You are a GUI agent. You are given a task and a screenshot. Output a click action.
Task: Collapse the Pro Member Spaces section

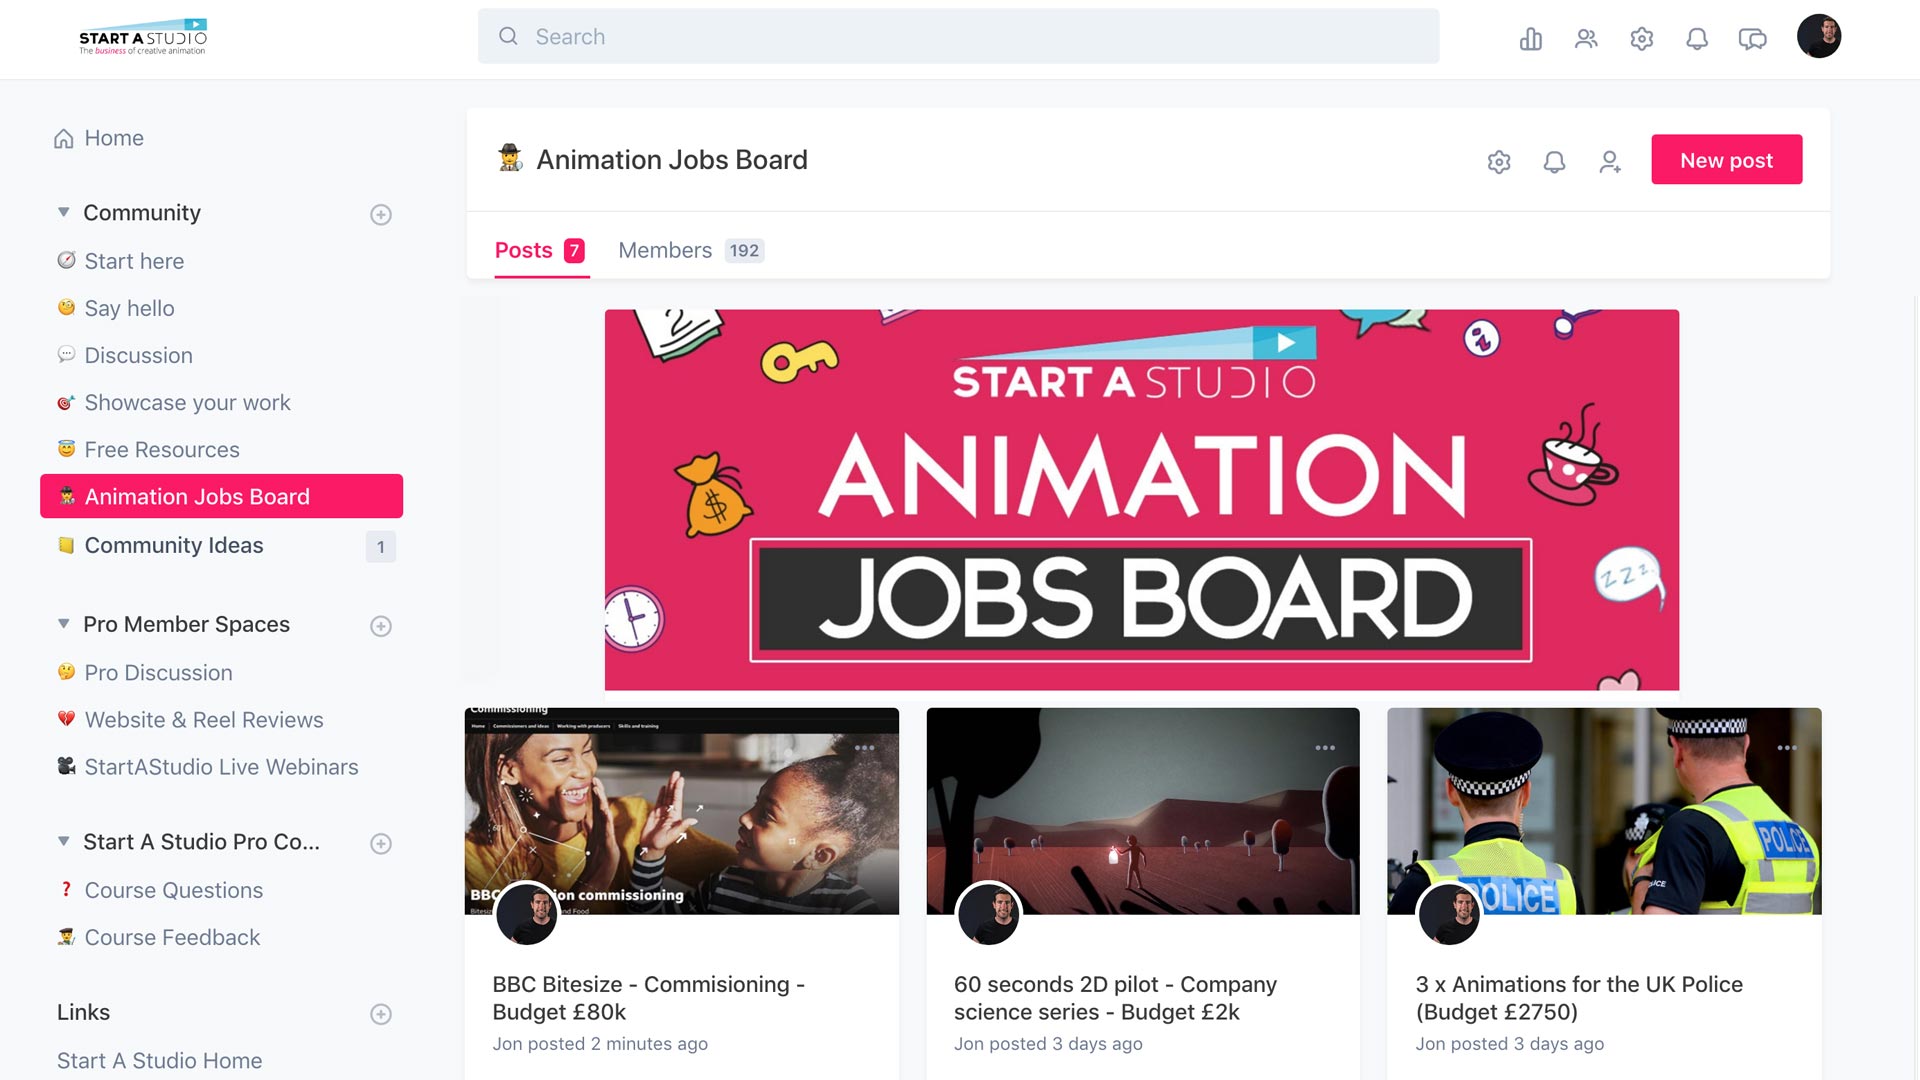63,621
